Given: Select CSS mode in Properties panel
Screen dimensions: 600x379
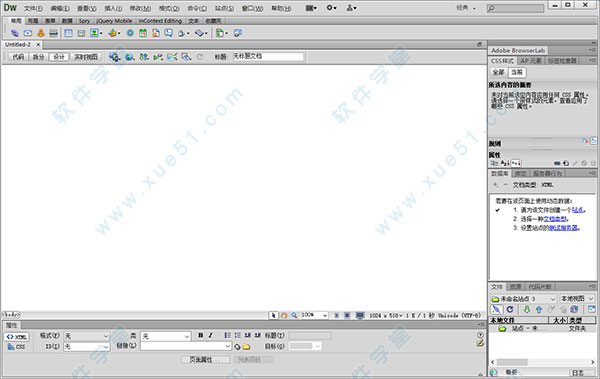Looking at the screenshot, I should pyautogui.click(x=17, y=347).
